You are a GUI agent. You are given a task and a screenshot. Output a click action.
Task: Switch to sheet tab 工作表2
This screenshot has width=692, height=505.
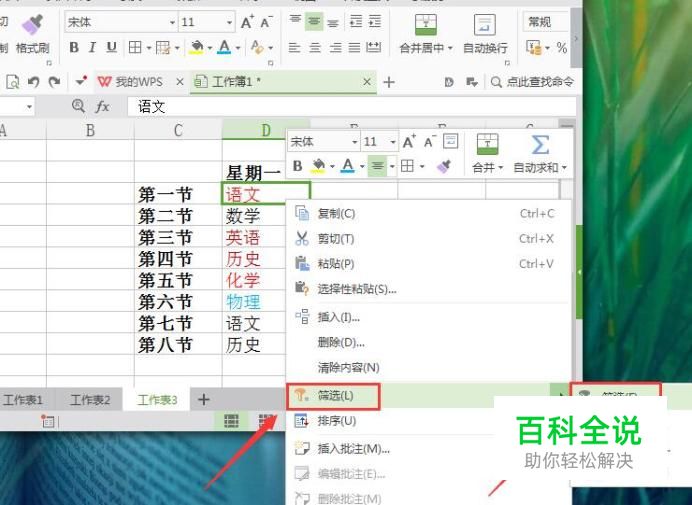[90, 400]
